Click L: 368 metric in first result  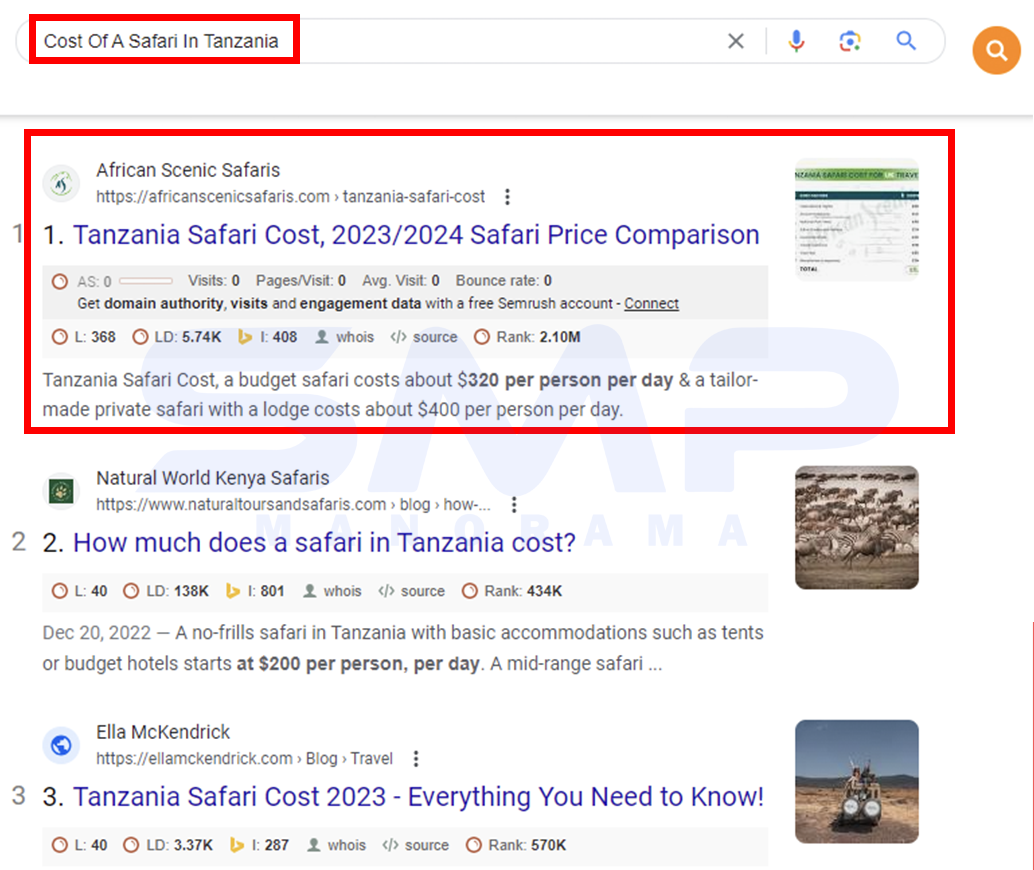[x=84, y=337]
